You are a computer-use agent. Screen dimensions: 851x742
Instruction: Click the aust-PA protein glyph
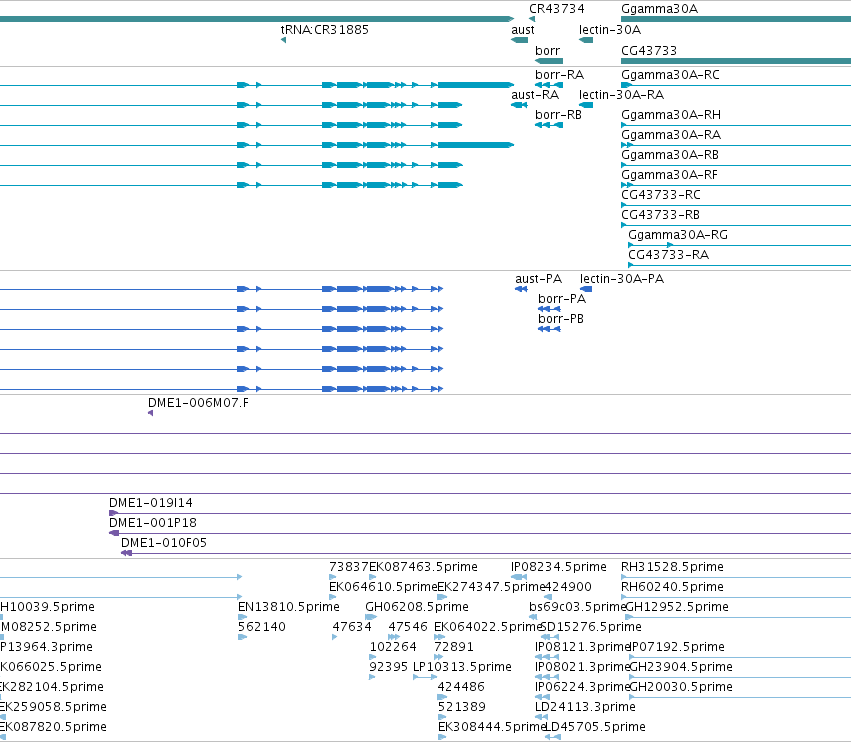(x=521, y=289)
